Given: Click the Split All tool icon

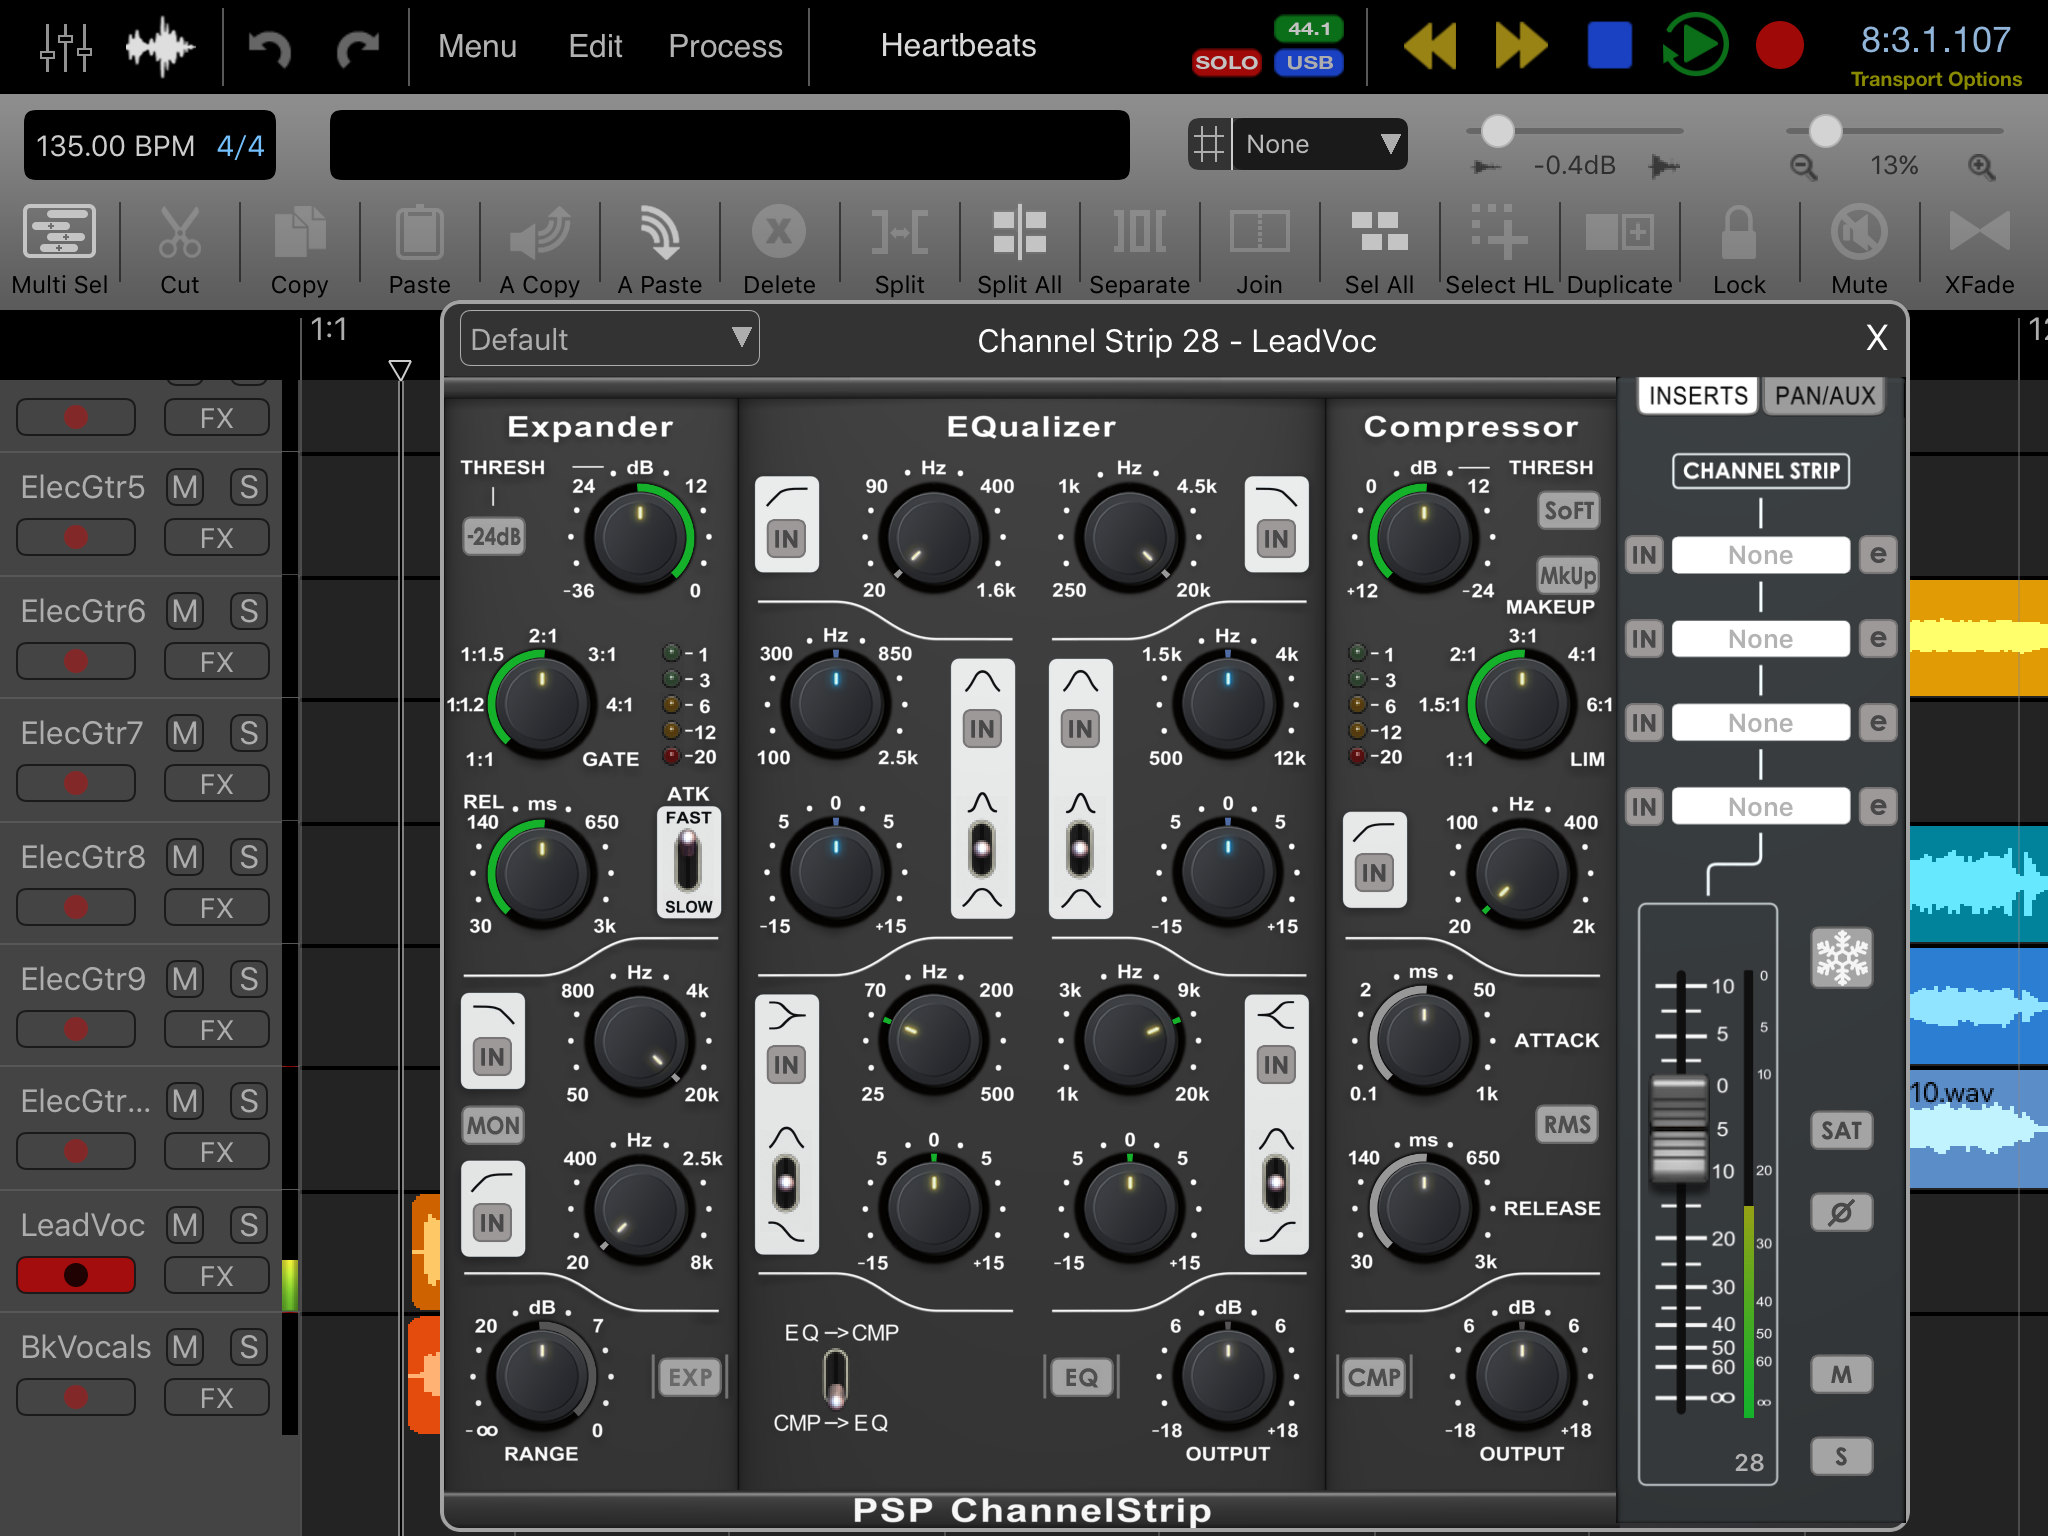Looking at the screenshot, I should click(1019, 233).
